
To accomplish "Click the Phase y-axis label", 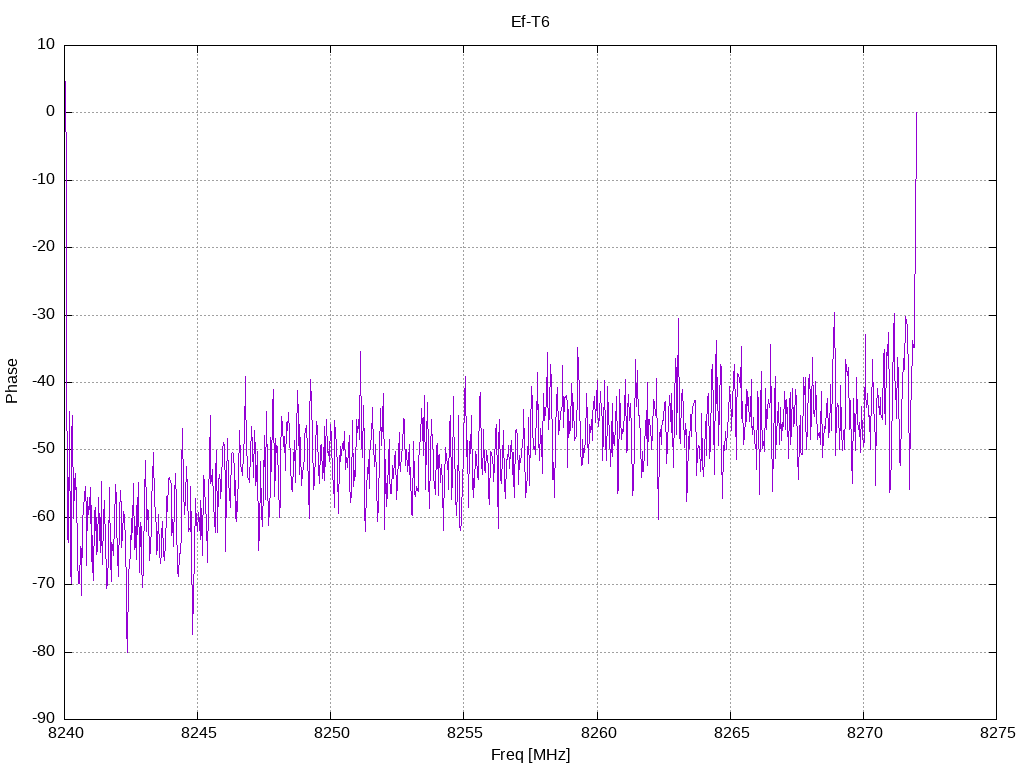I will pyautogui.click(x=12, y=381).
